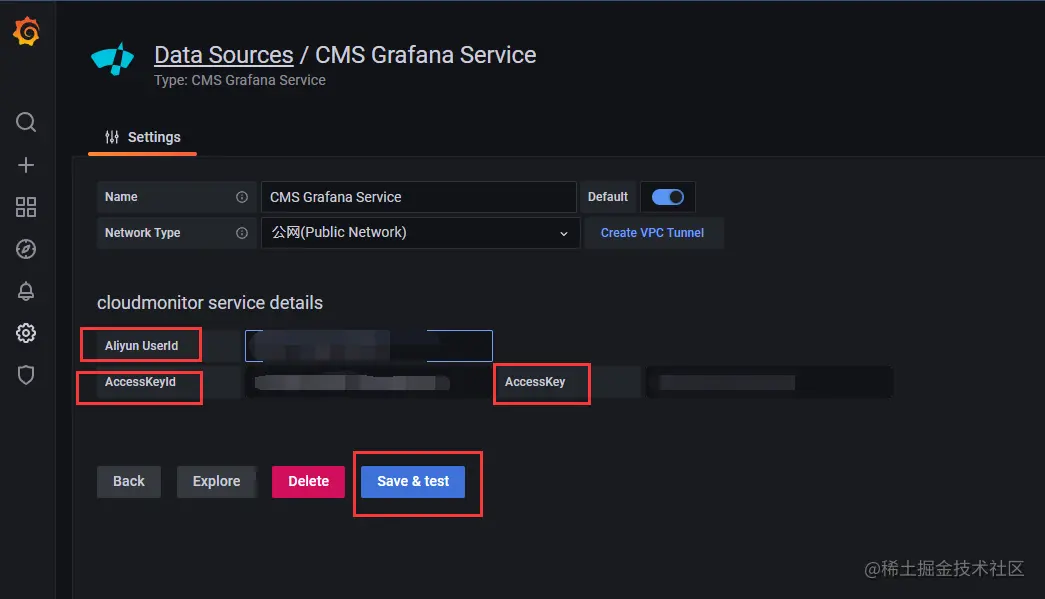The height and width of the screenshot is (599, 1045).
Task: Open the Alerting bell icon
Action: (x=26, y=291)
